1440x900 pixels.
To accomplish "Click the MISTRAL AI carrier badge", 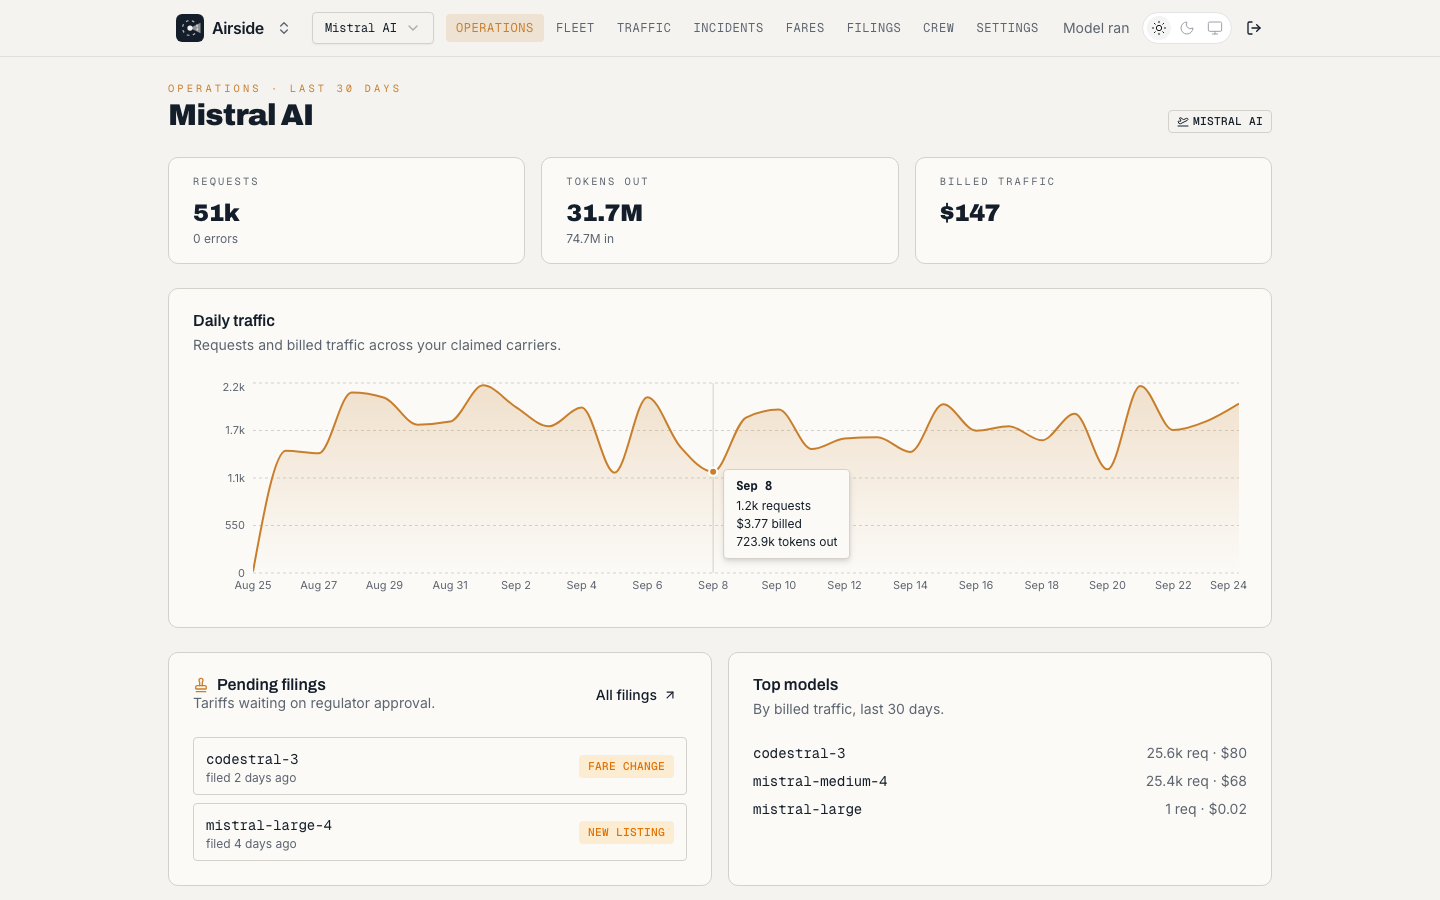I will [x=1220, y=121].
